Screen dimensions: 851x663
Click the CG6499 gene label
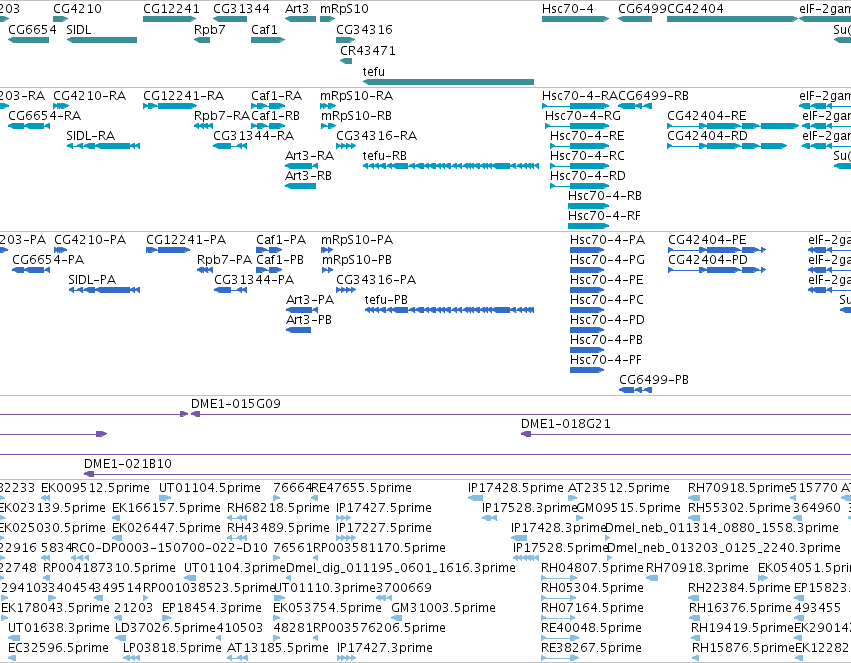point(643,9)
